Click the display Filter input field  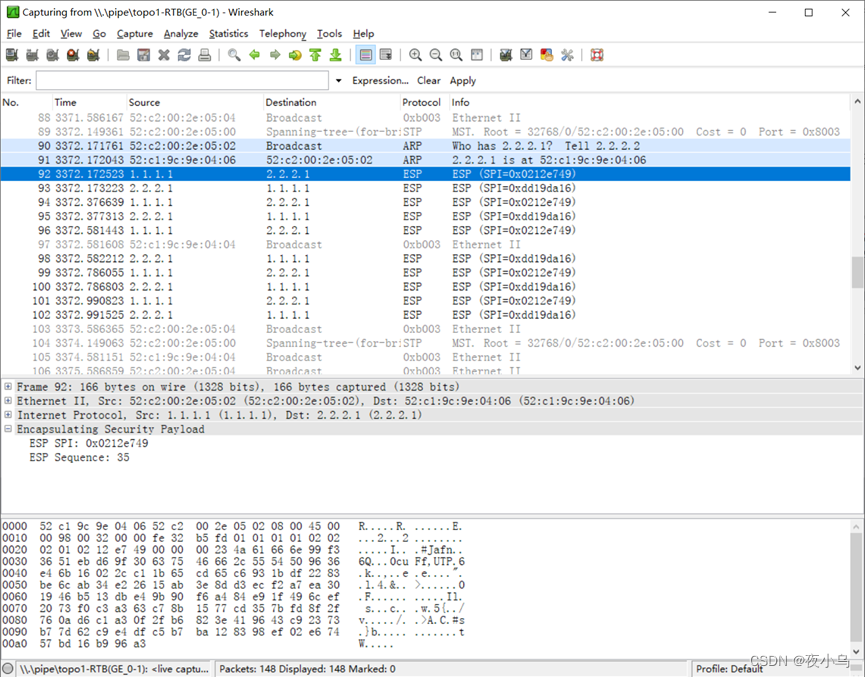click(x=182, y=81)
